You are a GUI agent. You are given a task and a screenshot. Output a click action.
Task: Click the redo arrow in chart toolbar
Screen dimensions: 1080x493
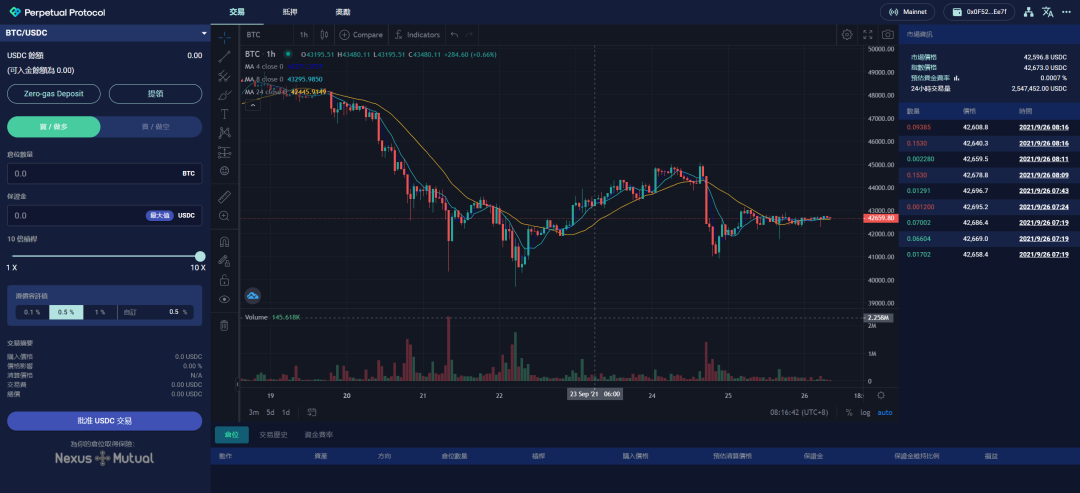[x=469, y=34]
